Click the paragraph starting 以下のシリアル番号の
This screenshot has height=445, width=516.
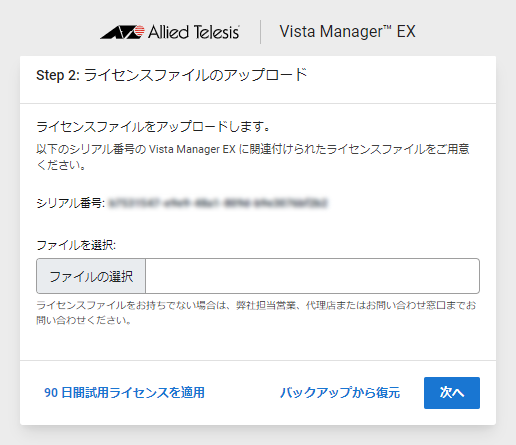point(253,157)
